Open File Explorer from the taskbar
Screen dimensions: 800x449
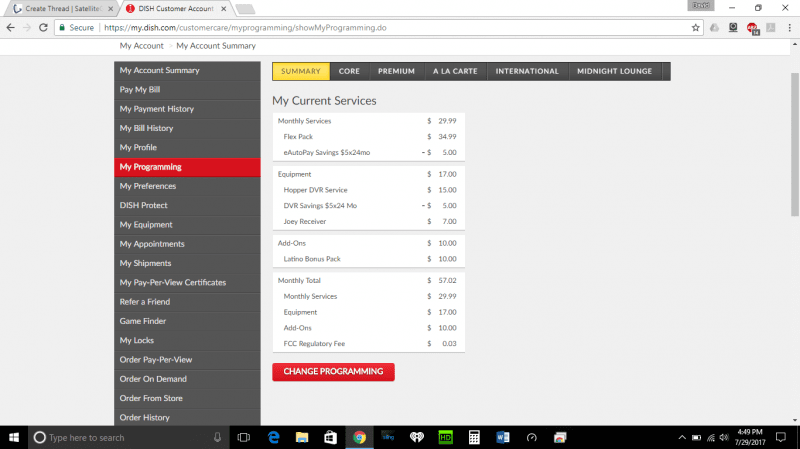click(301, 437)
